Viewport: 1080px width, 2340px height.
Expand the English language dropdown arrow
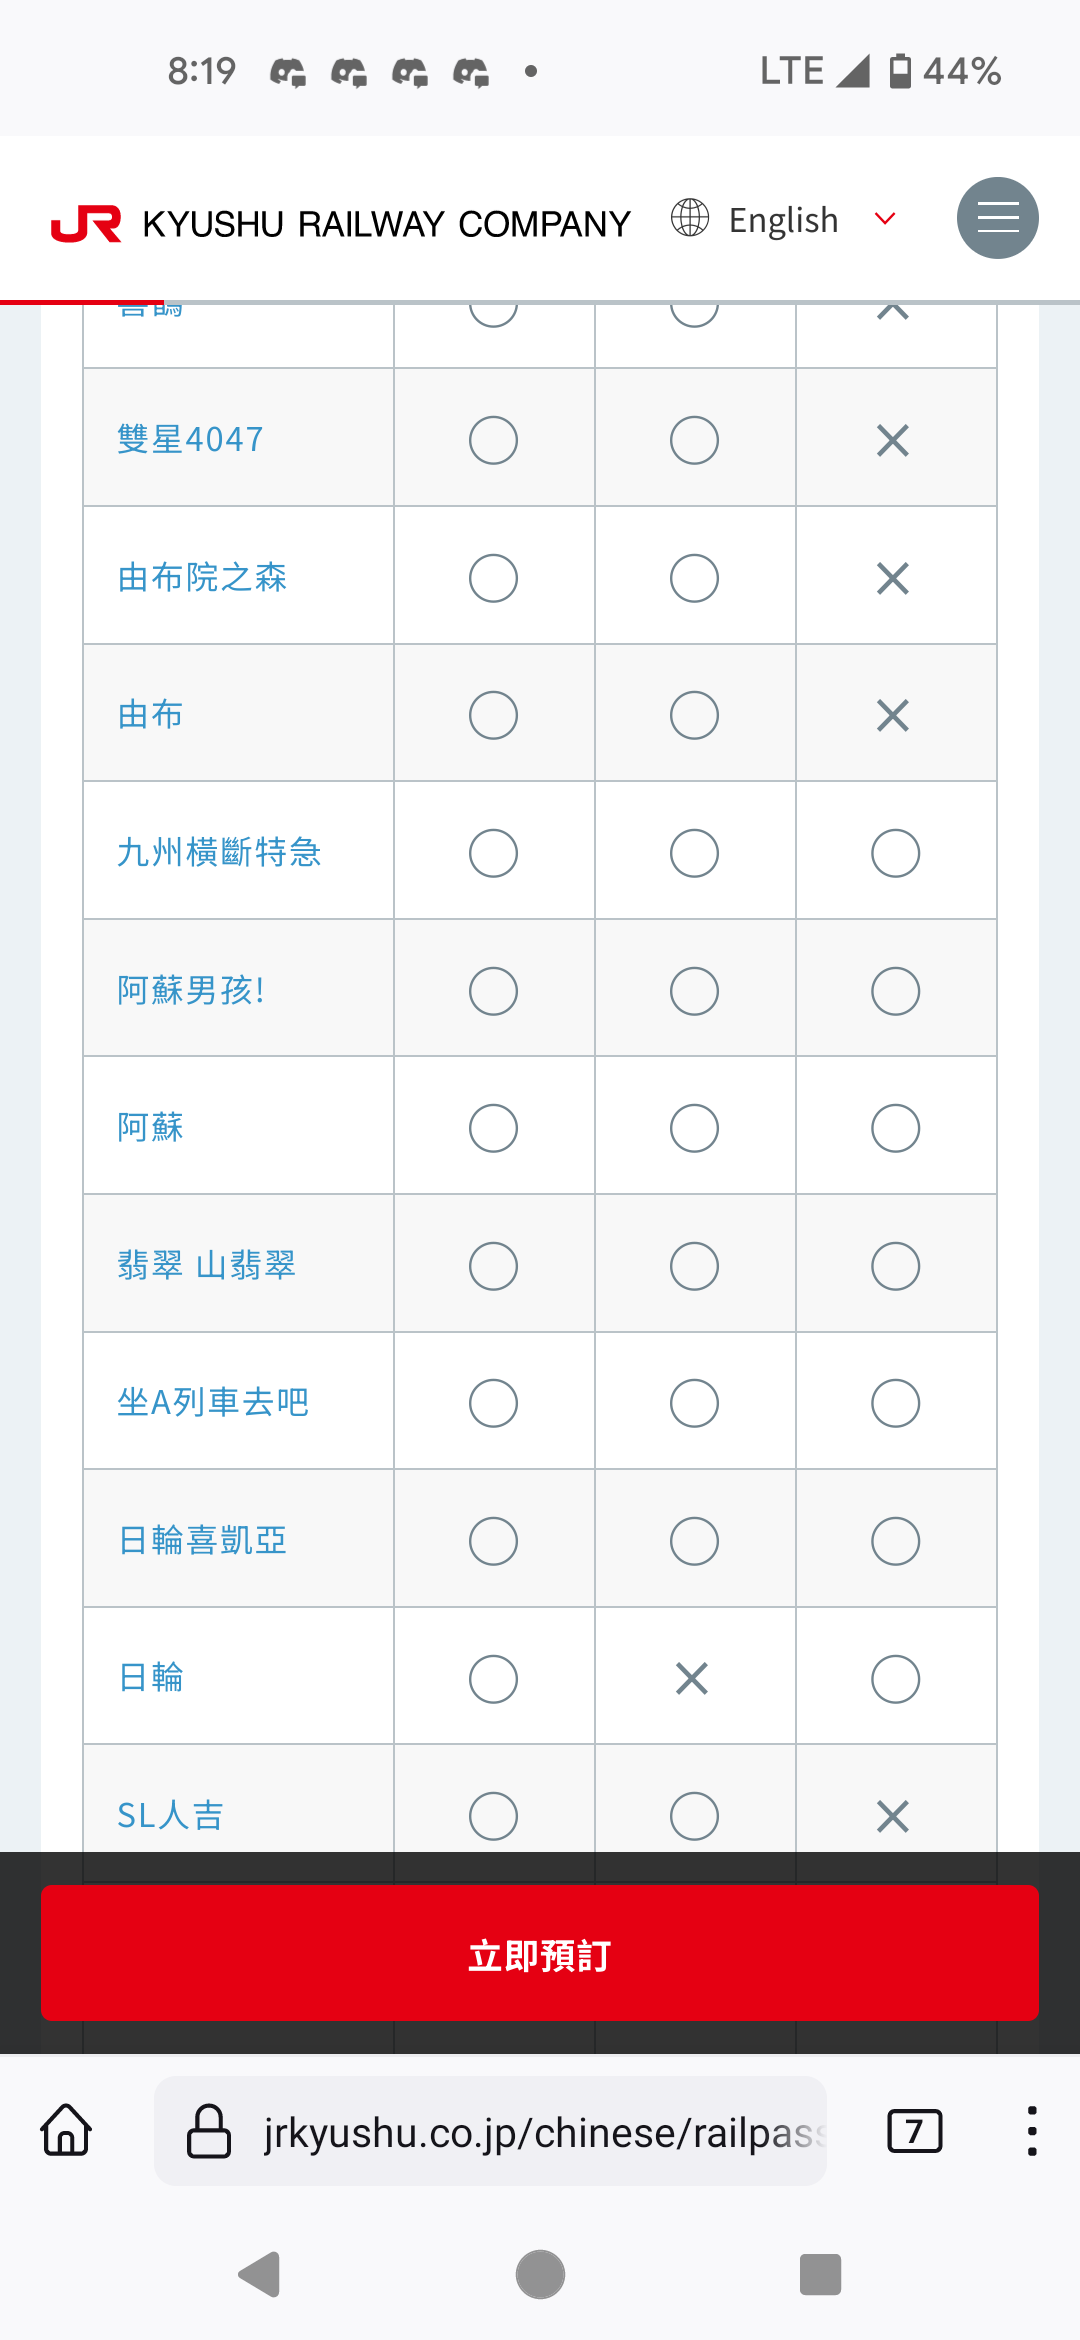884,219
